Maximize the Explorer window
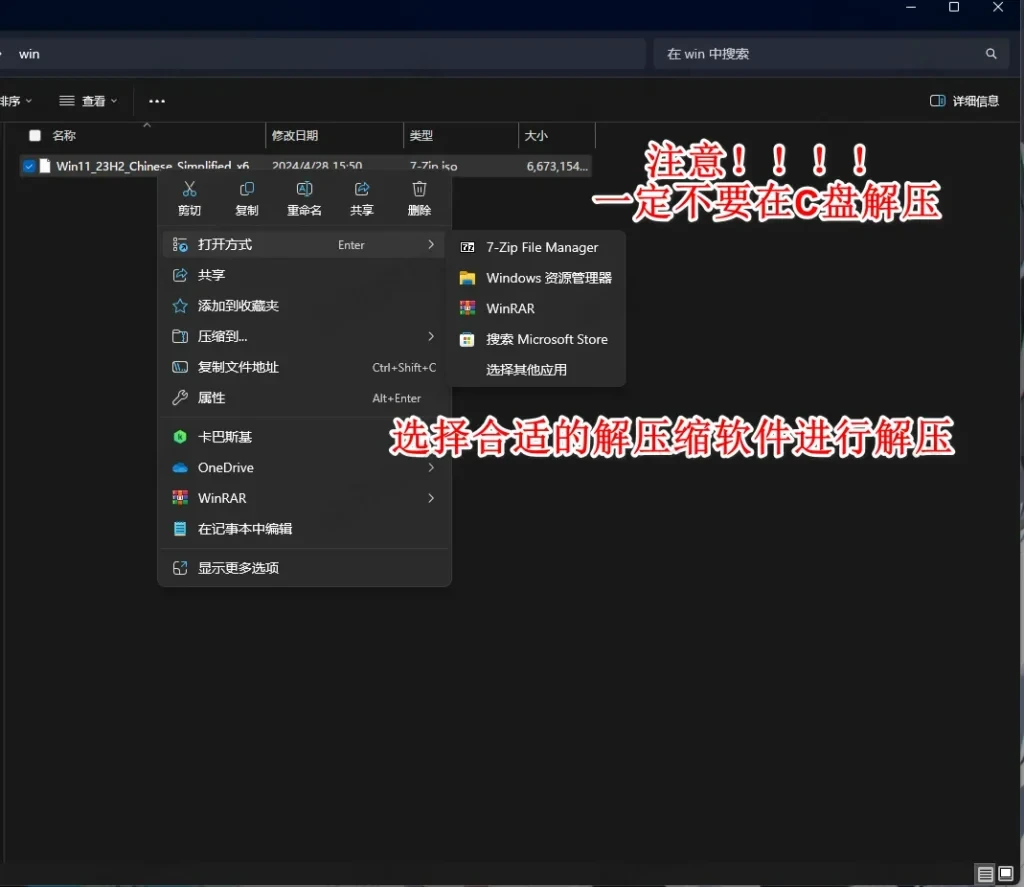 point(953,7)
